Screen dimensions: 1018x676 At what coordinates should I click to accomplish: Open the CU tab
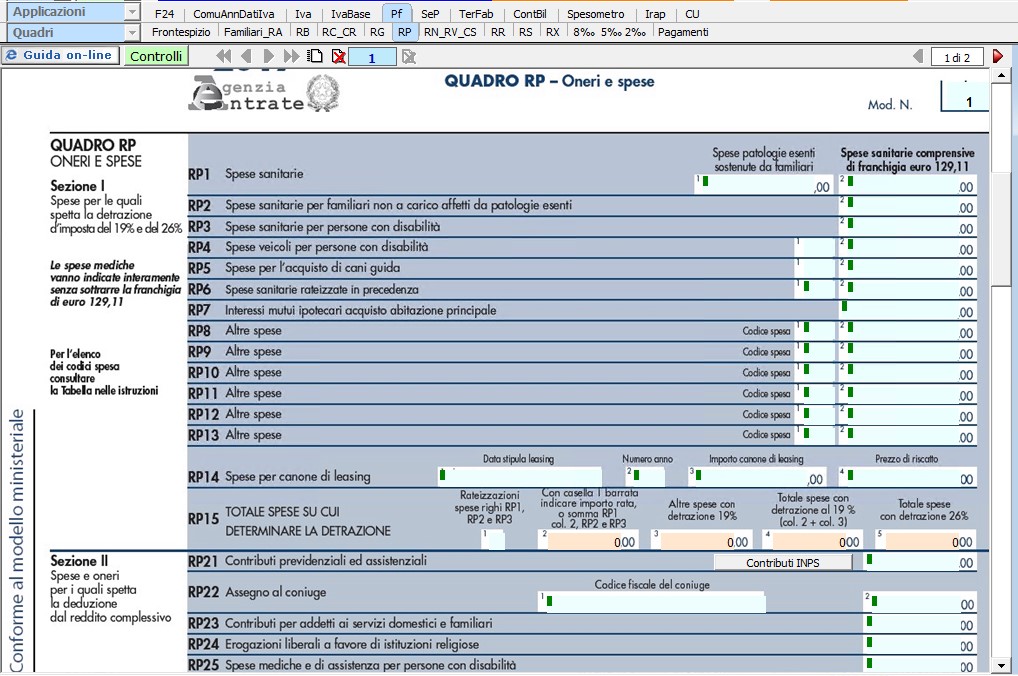pyautogui.click(x=693, y=14)
